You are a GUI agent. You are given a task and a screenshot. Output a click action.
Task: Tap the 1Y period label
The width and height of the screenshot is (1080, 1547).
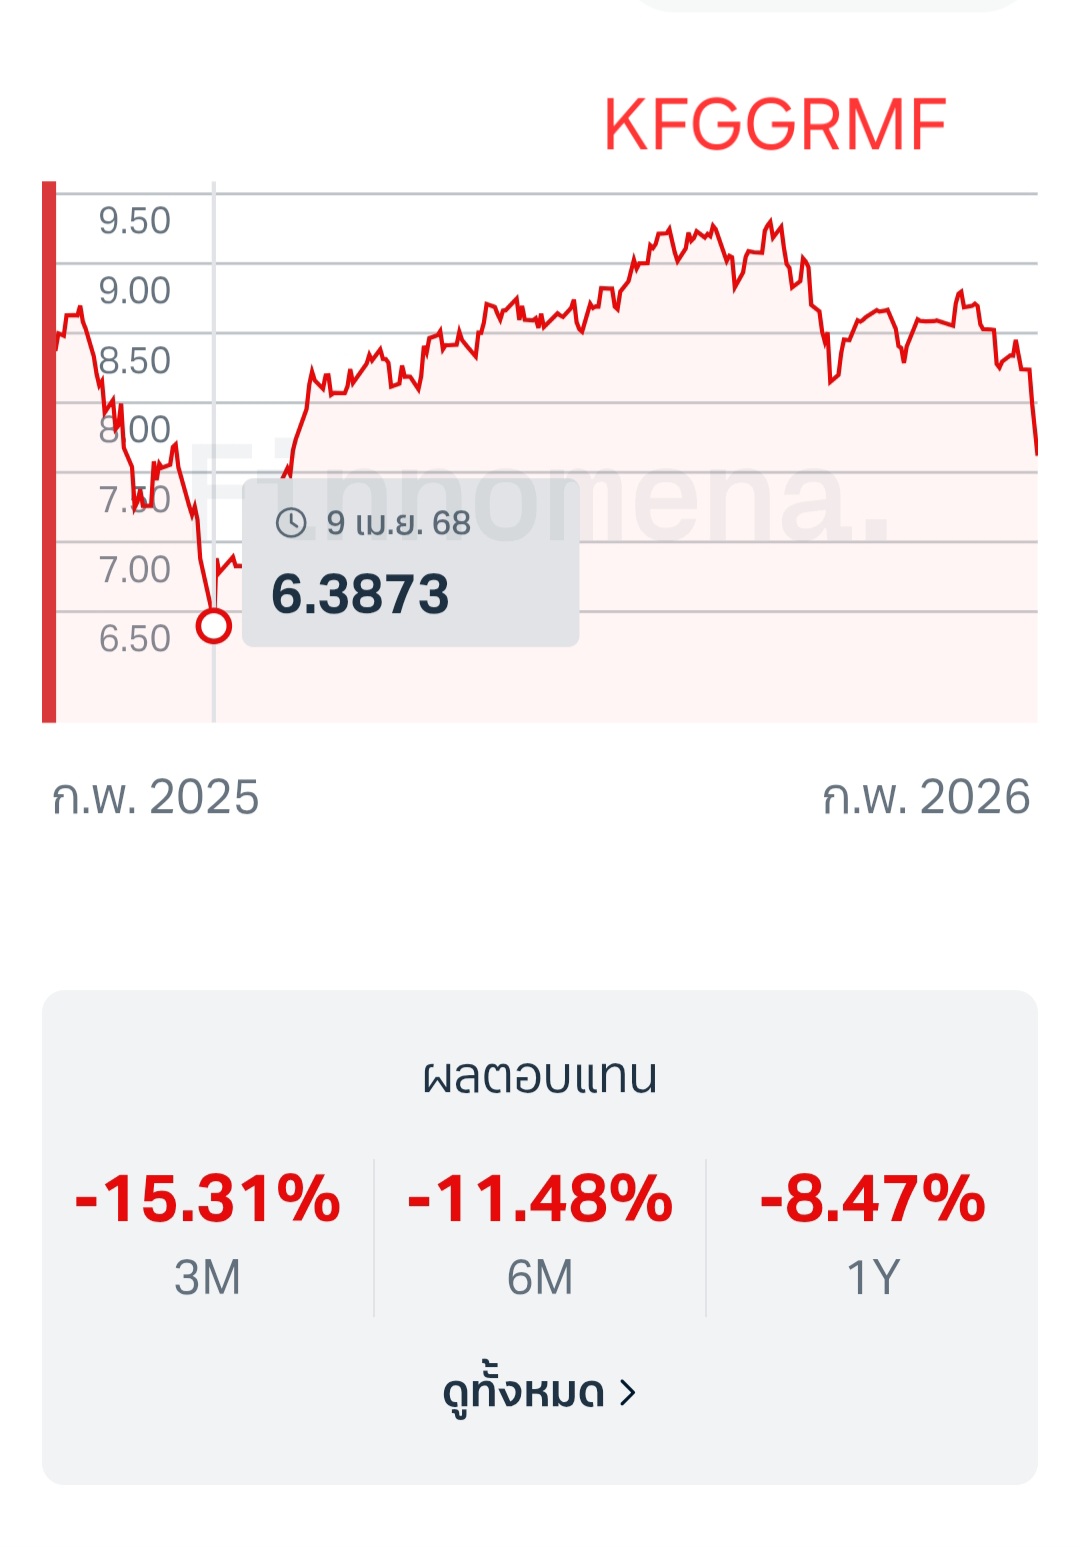[873, 1277]
